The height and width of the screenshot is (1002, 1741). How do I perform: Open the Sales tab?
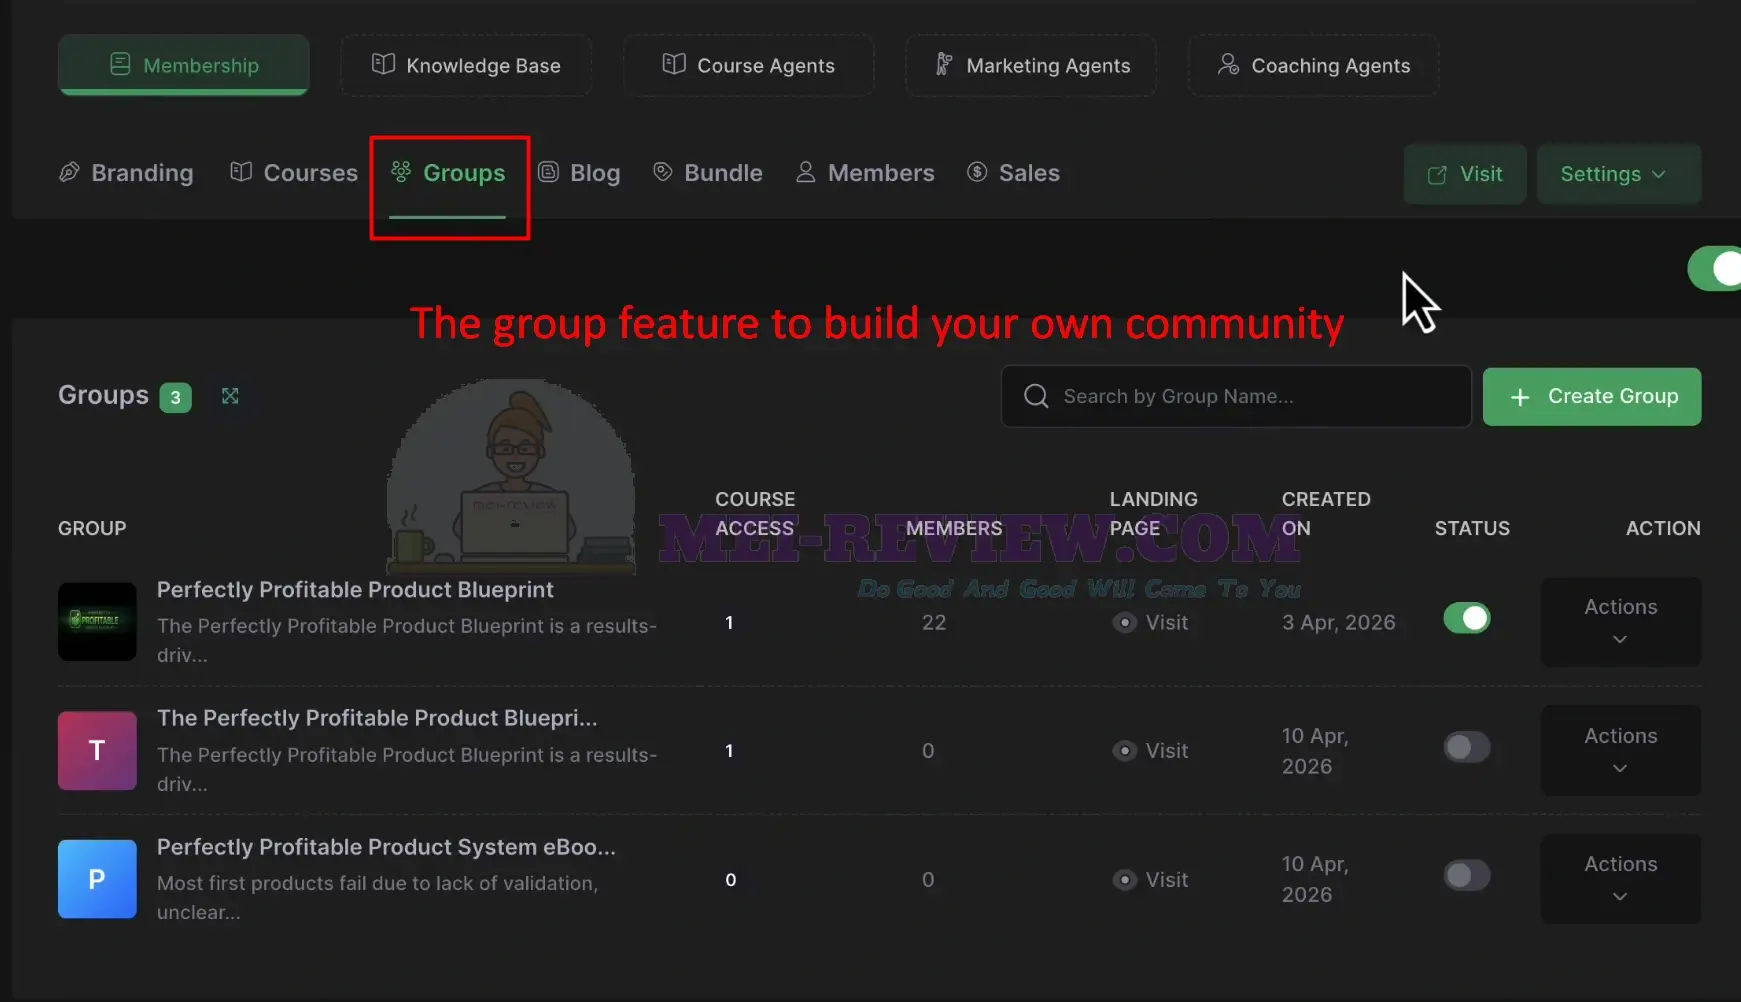1013,173
